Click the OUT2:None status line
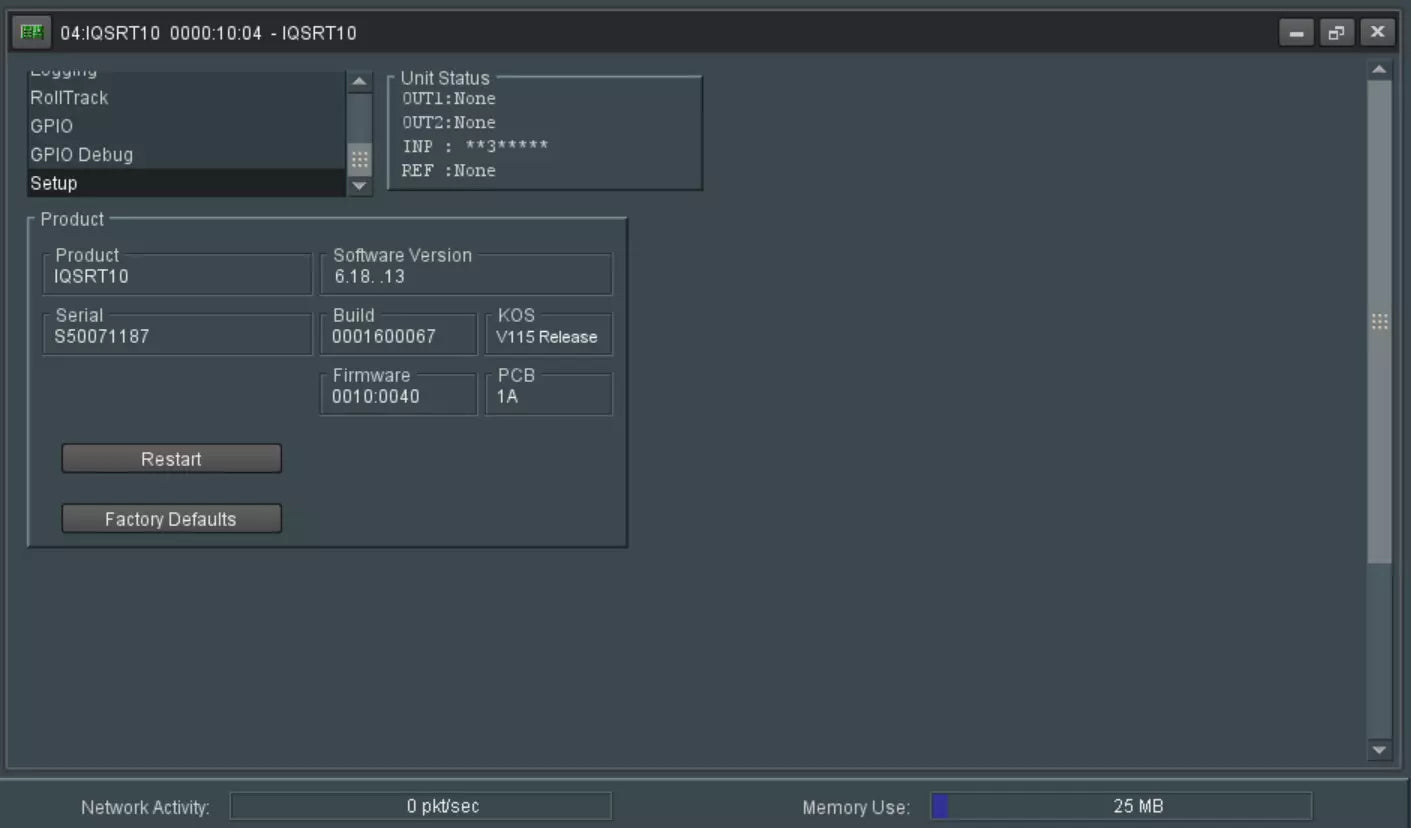 449,122
